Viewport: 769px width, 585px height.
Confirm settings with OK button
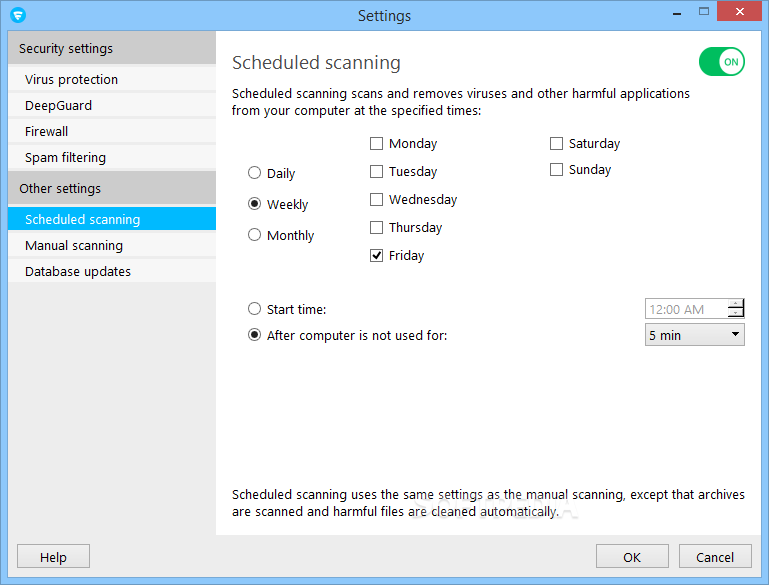(632, 557)
